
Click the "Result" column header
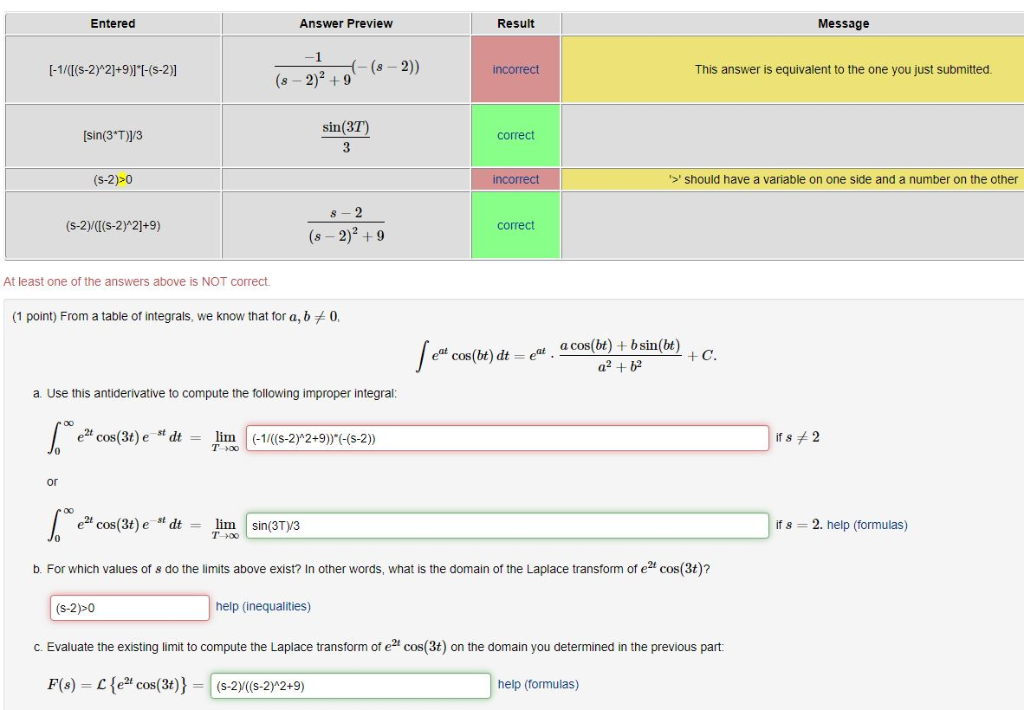pyautogui.click(x=516, y=23)
